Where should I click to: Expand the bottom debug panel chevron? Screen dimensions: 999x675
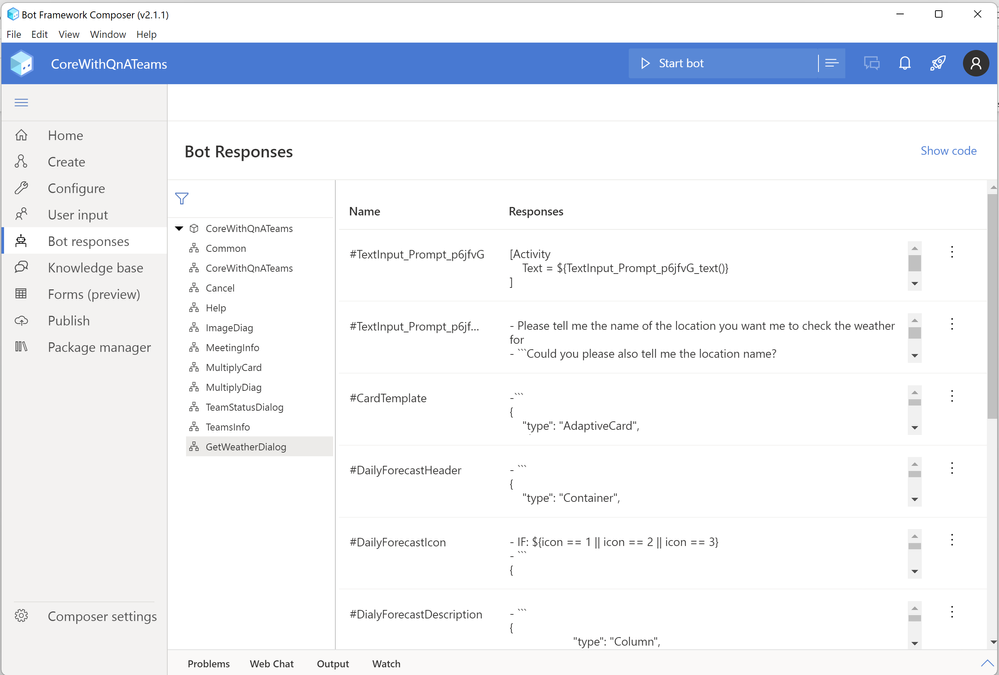(987, 663)
